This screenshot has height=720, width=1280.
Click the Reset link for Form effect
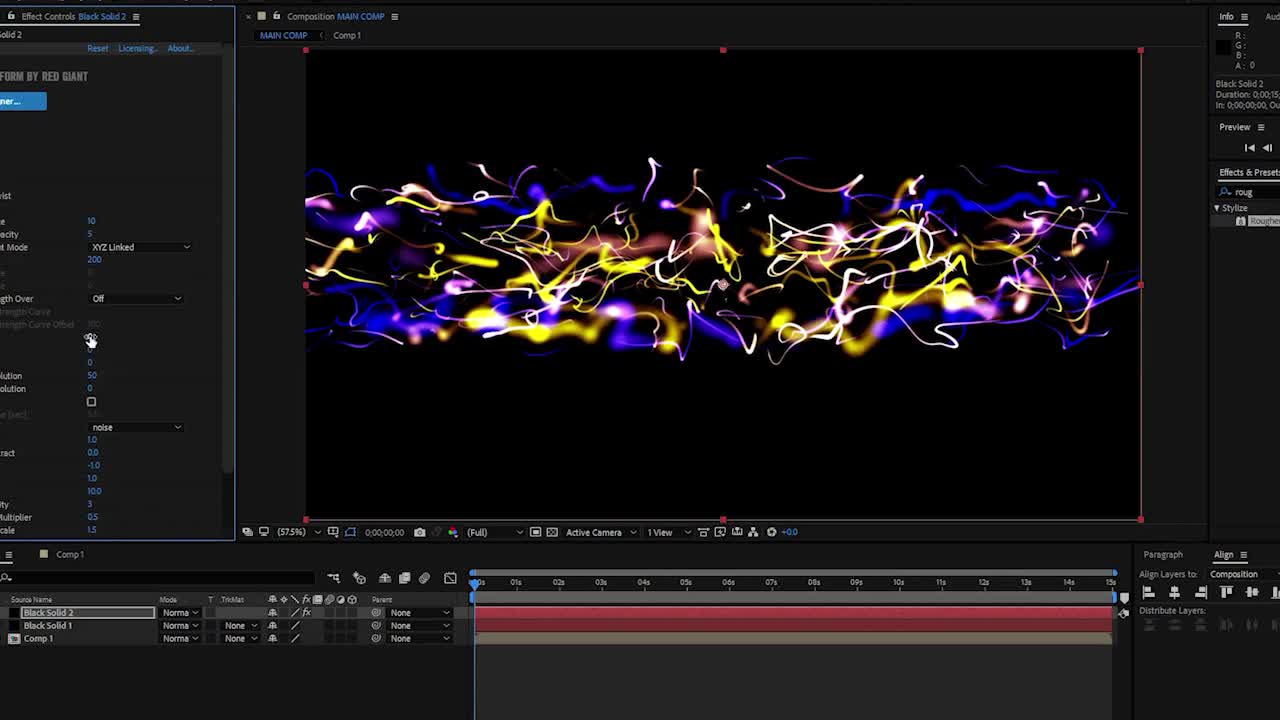[97, 48]
